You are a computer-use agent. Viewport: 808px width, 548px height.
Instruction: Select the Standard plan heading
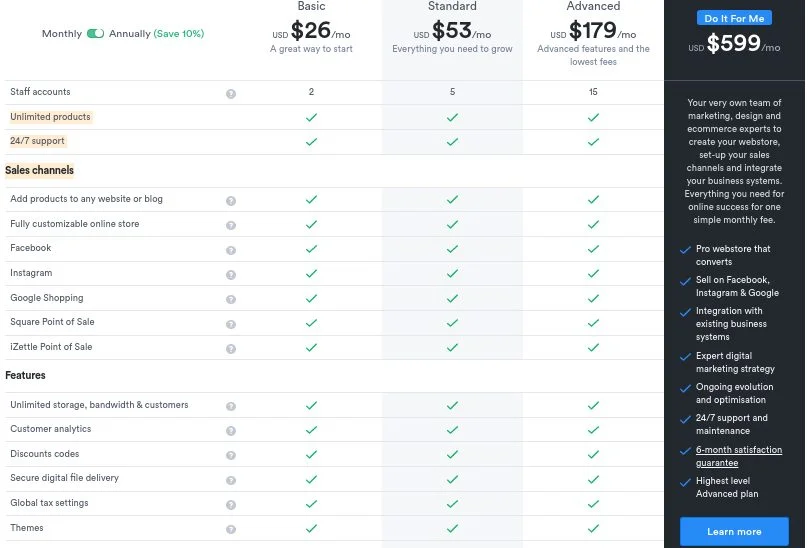point(452,6)
